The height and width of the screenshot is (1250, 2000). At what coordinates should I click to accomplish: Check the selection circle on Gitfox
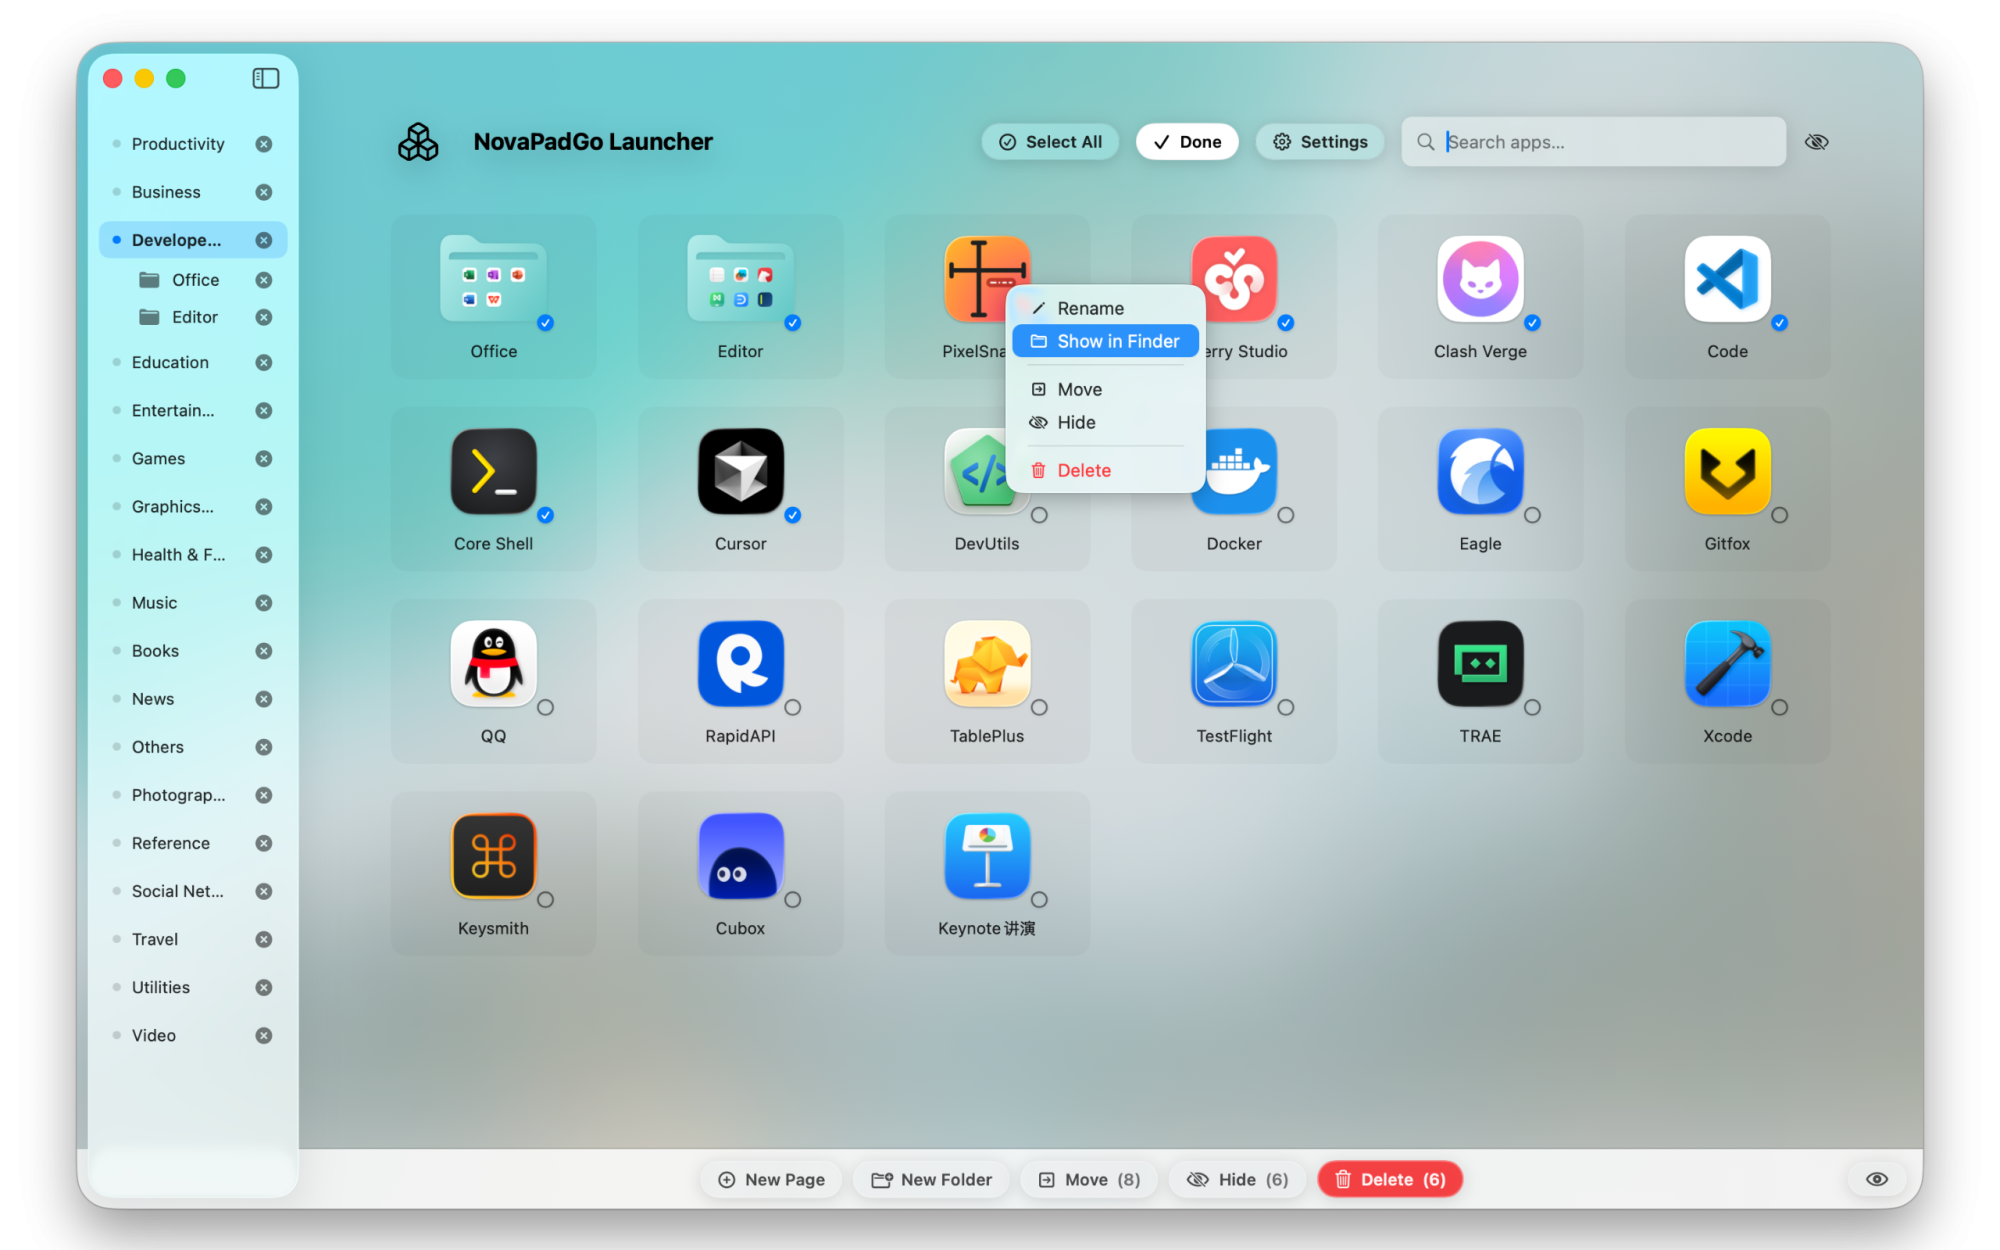point(1779,515)
